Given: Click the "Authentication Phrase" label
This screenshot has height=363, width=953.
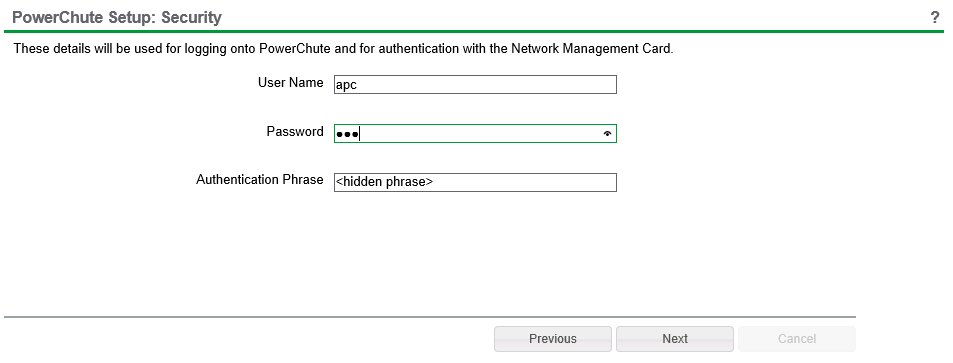Looking at the screenshot, I should (260, 180).
